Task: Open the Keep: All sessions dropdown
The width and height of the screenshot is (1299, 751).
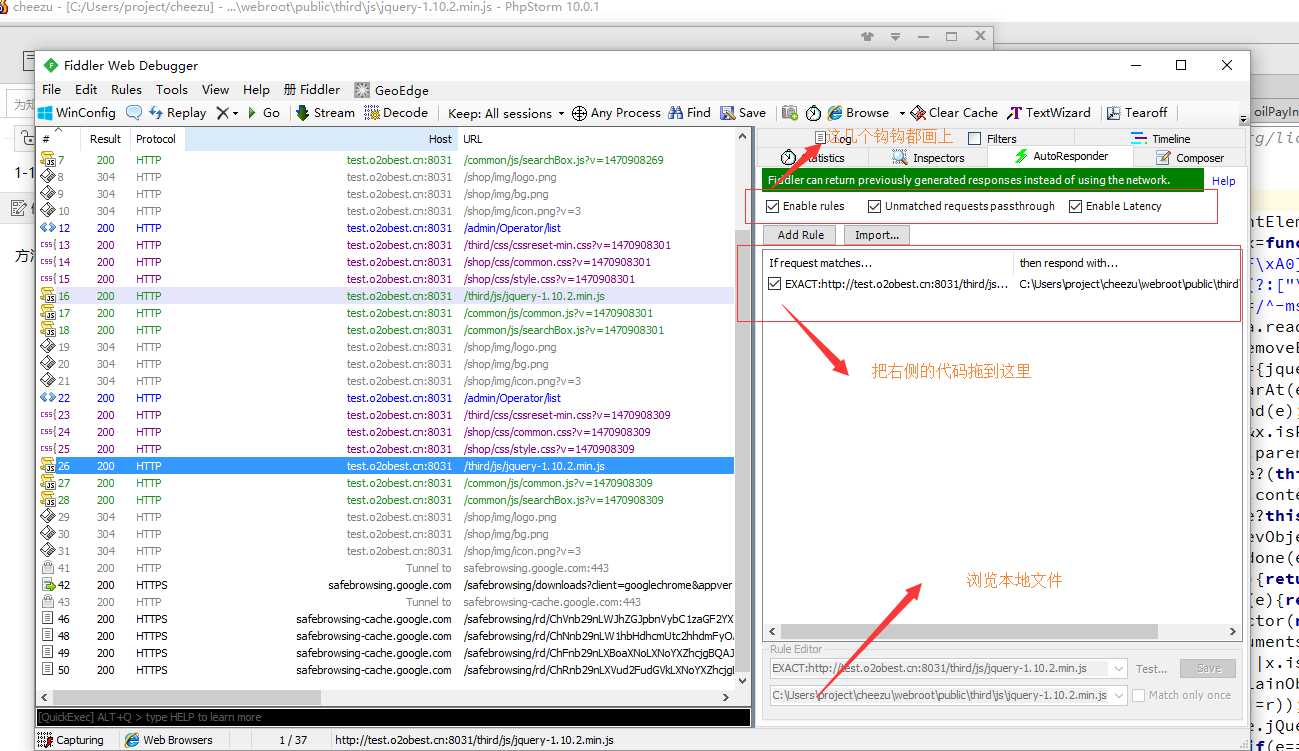Action: pos(506,113)
